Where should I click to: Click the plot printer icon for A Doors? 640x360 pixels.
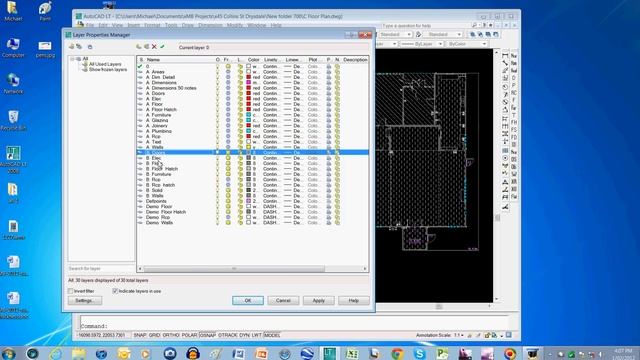329,93
